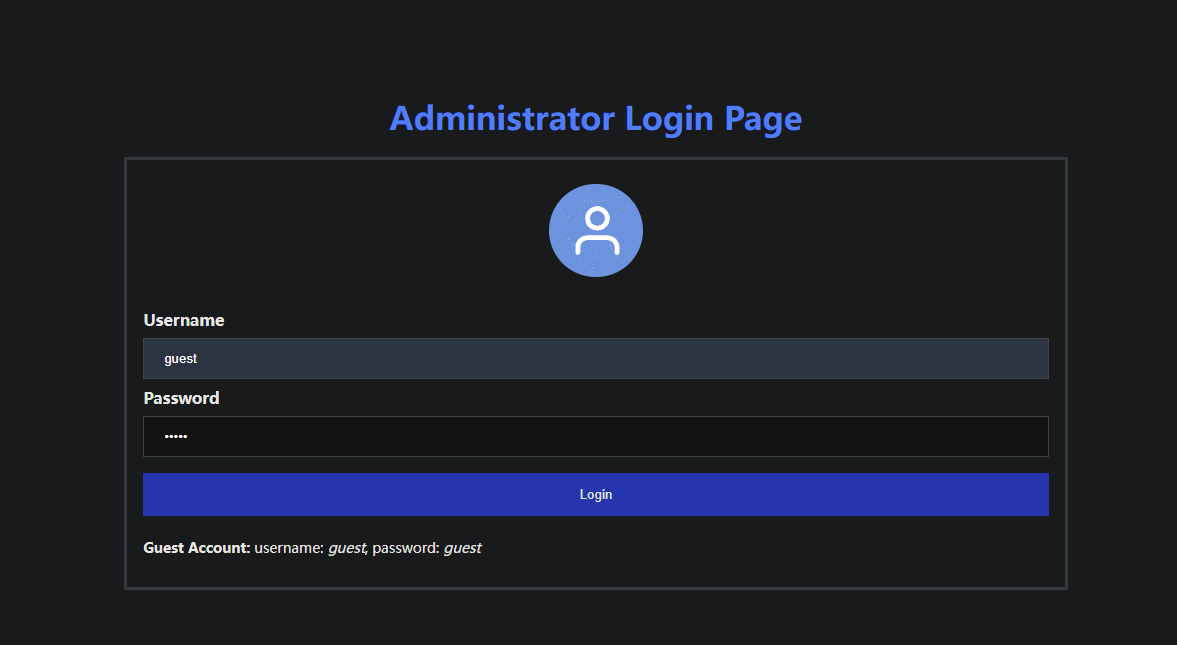Viewport: 1177px width, 645px height.
Task: Focus the Username input field
Action: coord(595,358)
